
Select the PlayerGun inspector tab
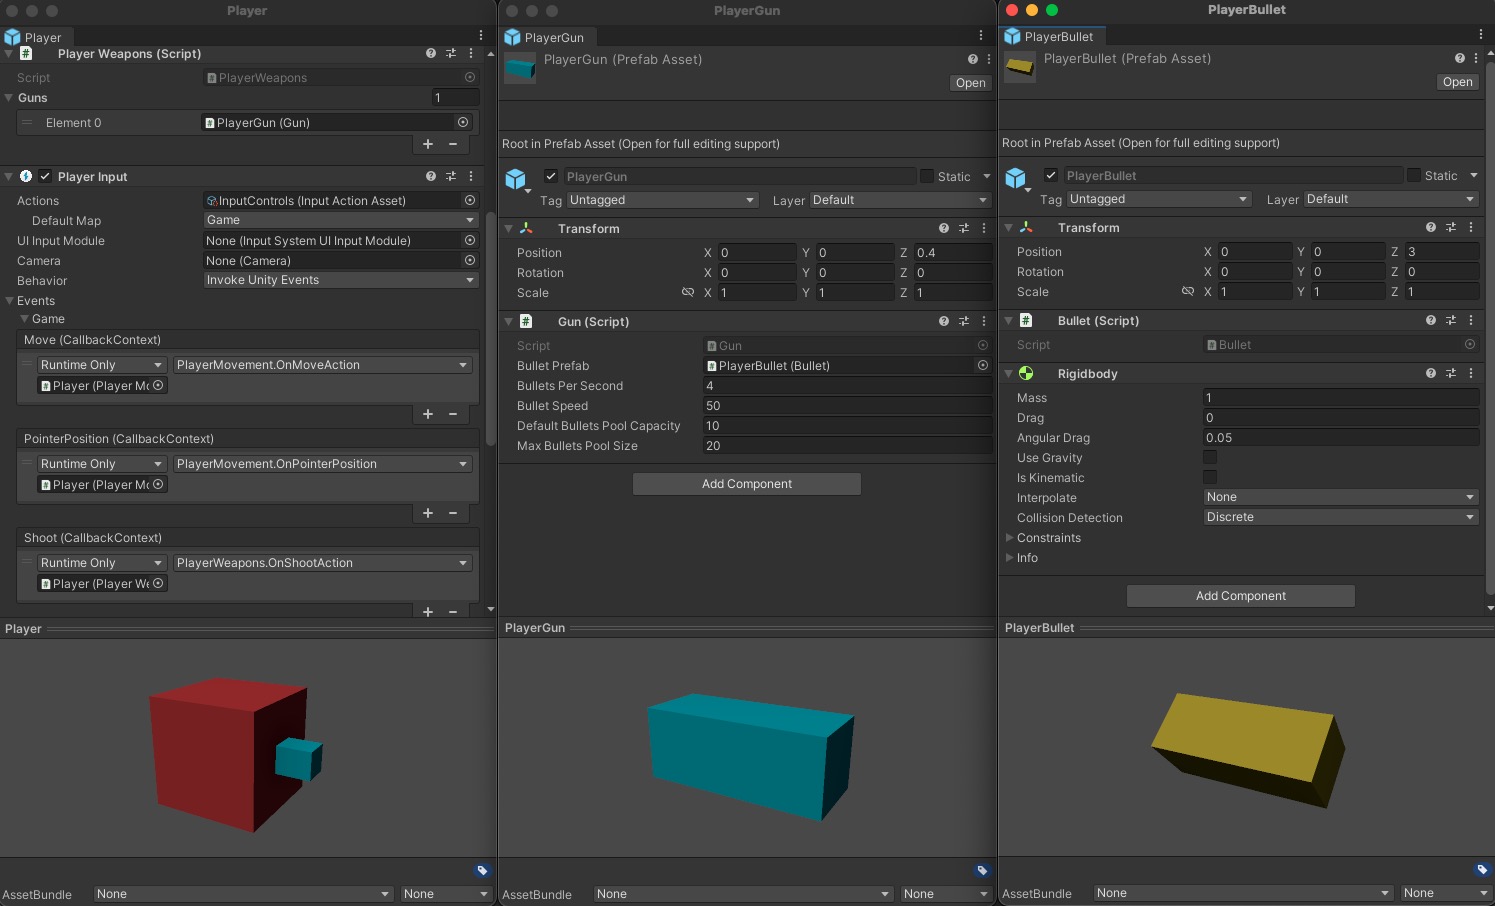click(545, 37)
